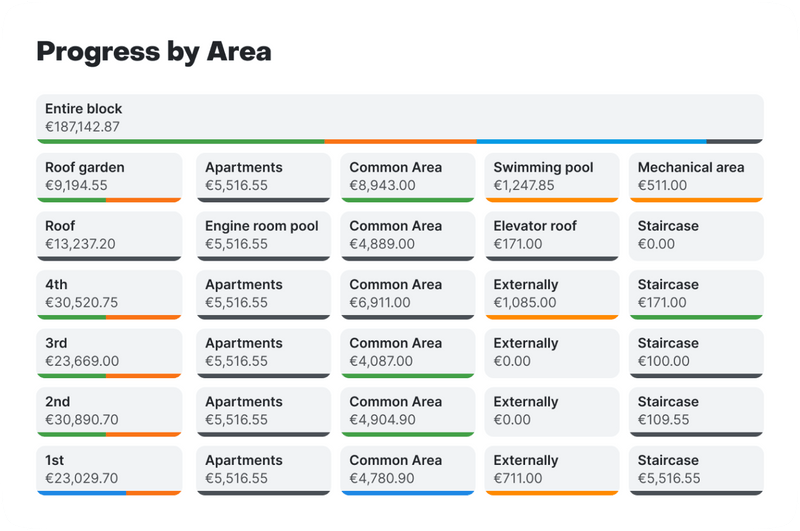This screenshot has width=800, height=531.
Task: Open Staircase card with €109.55
Action: pyautogui.click(x=696, y=411)
